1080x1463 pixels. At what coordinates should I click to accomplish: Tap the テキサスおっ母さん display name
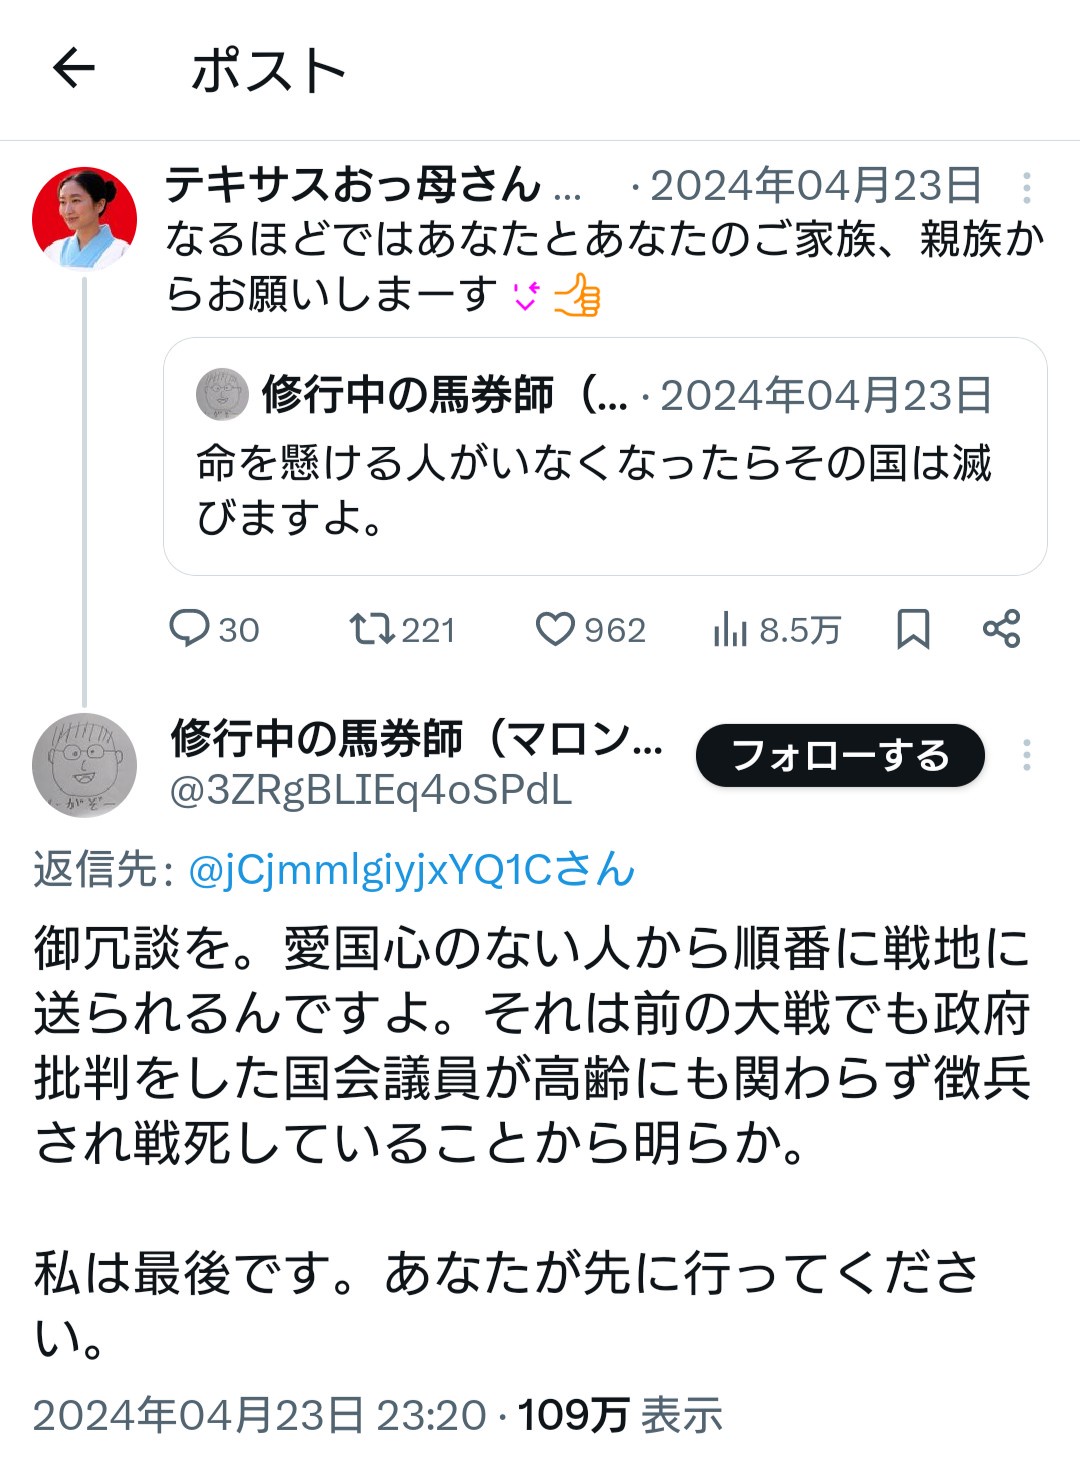point(353,185)
